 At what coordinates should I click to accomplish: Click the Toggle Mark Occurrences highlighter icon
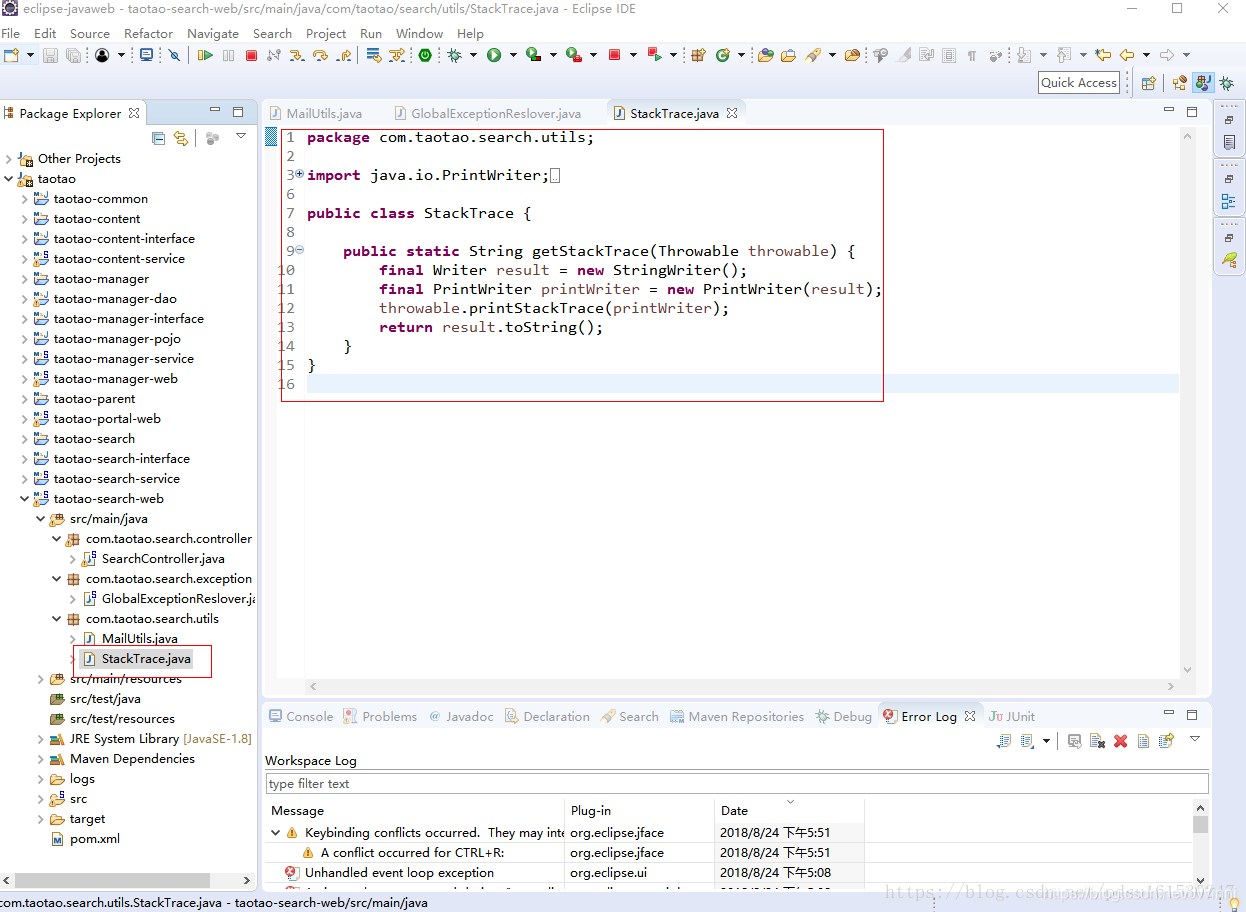click(x=904, y=55)
